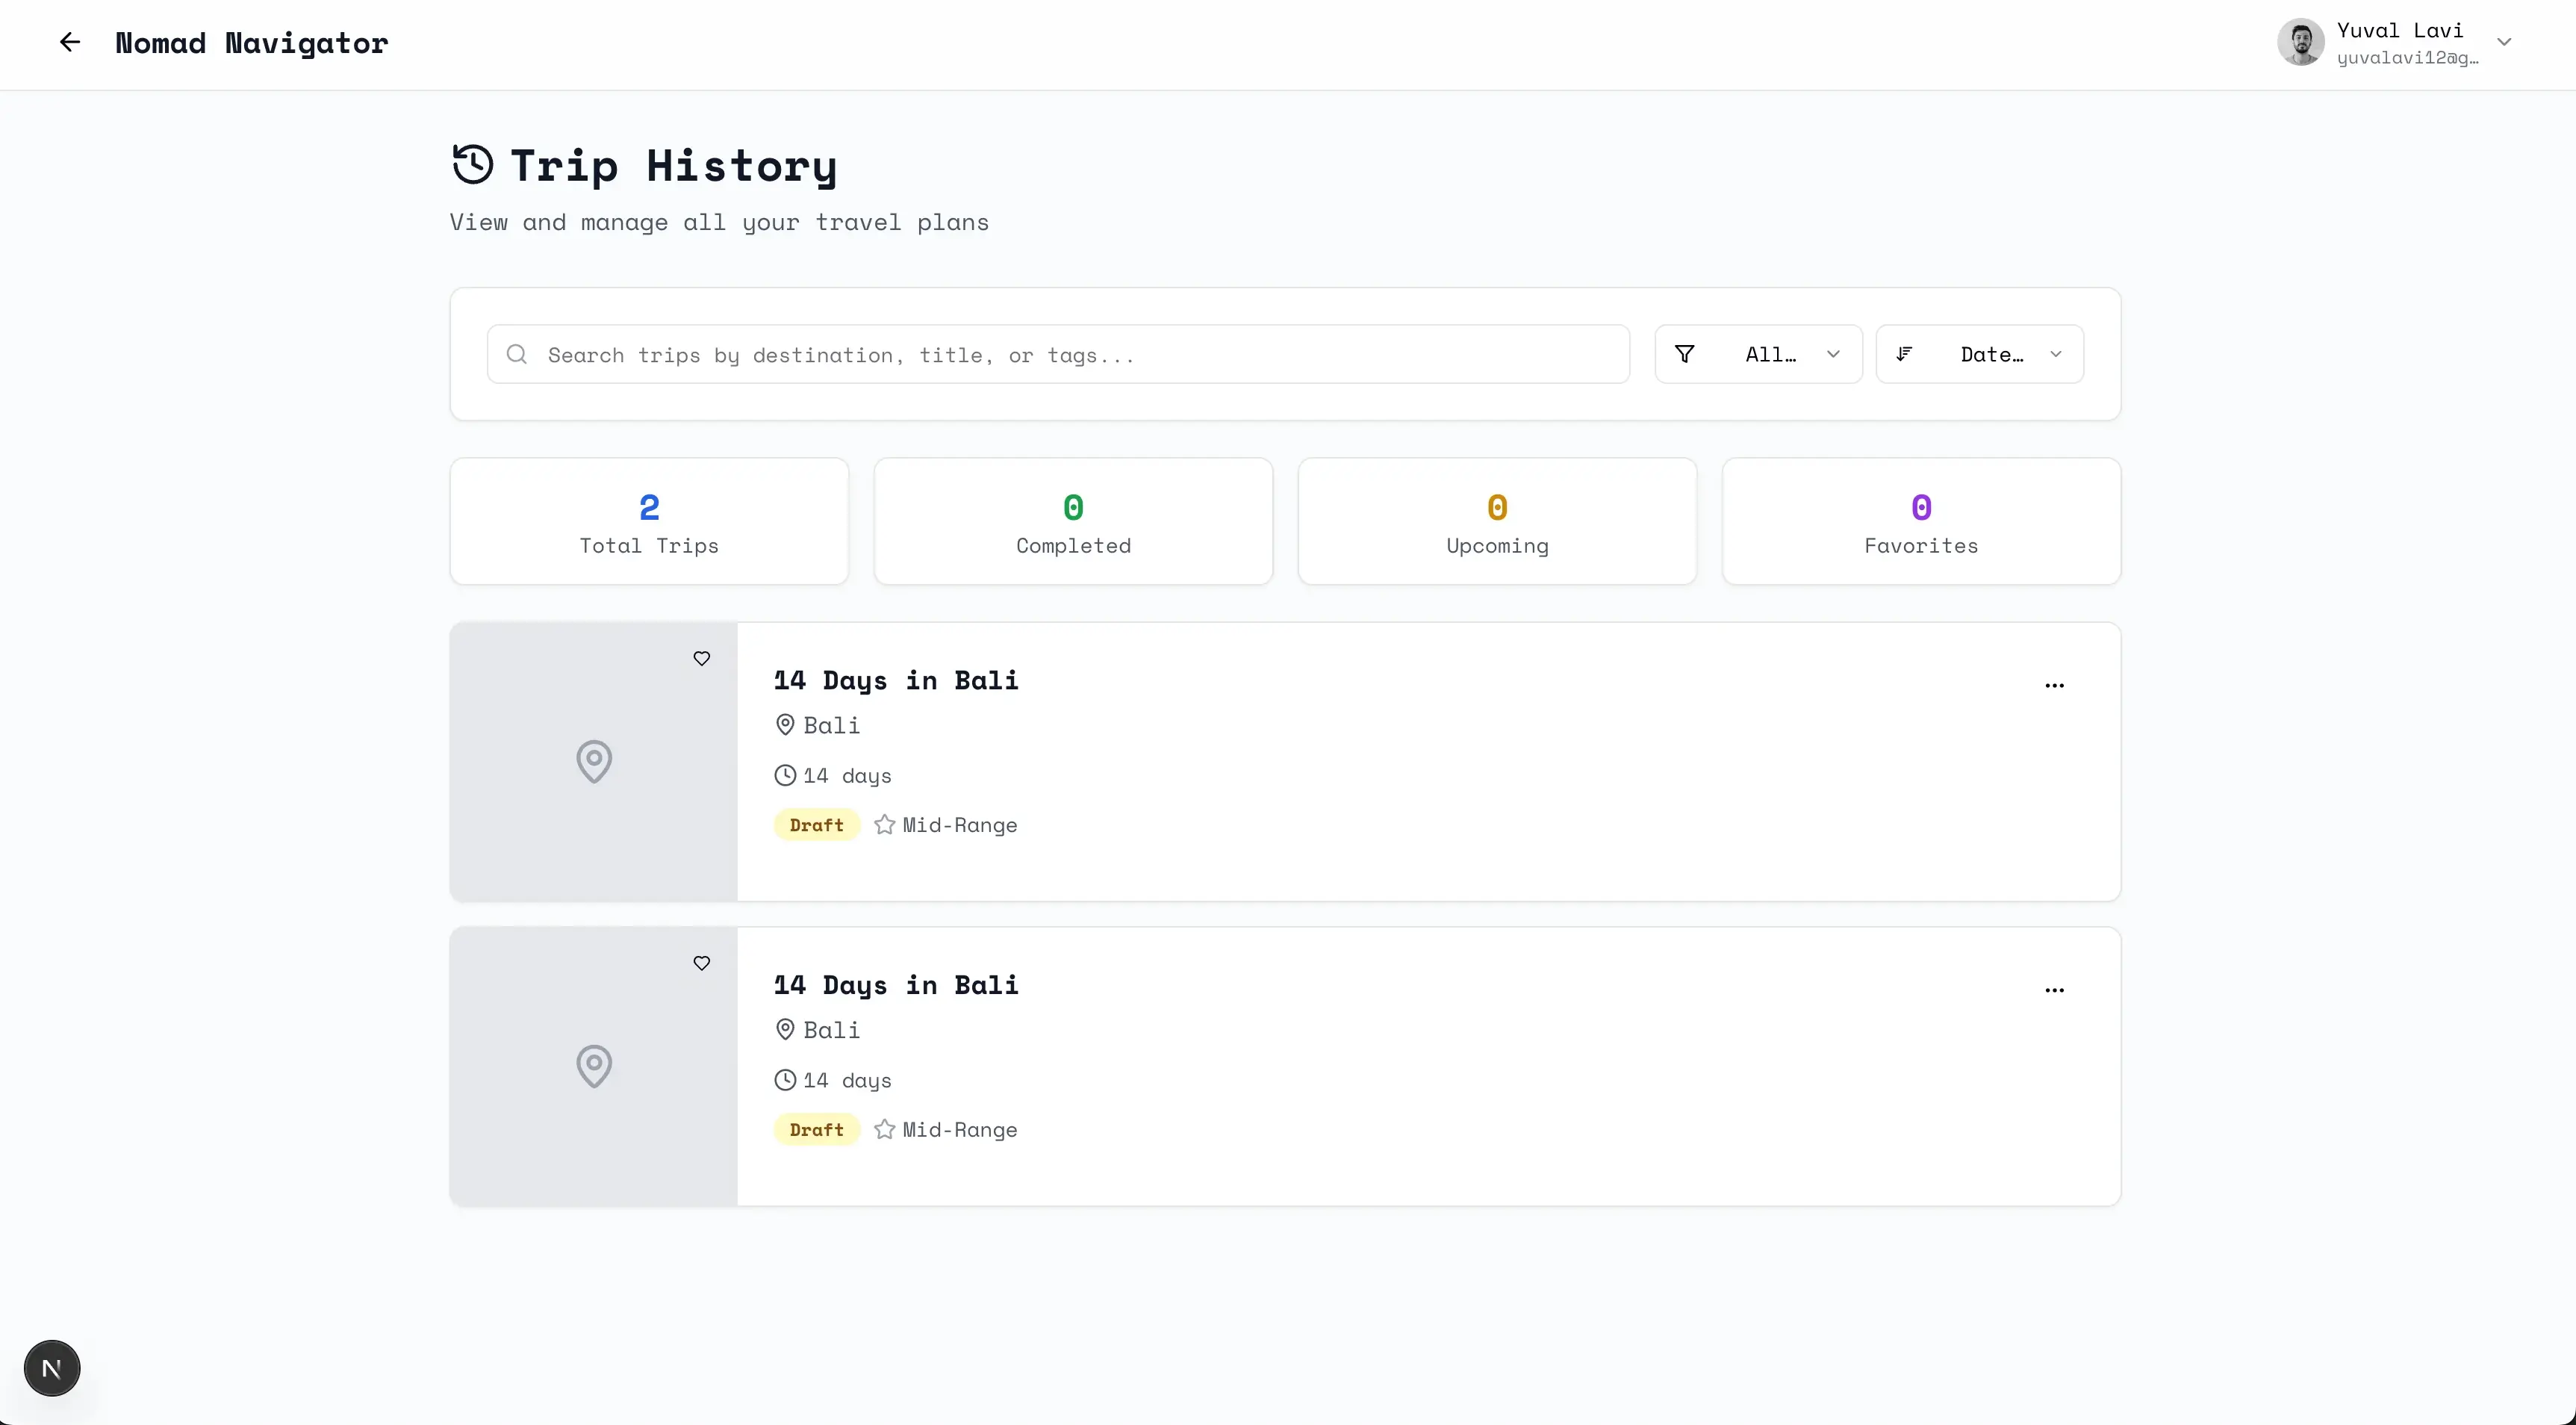The image size is (2576, 1425).
Task: Expand the user account menu chevron
Action: (2504, 42)
